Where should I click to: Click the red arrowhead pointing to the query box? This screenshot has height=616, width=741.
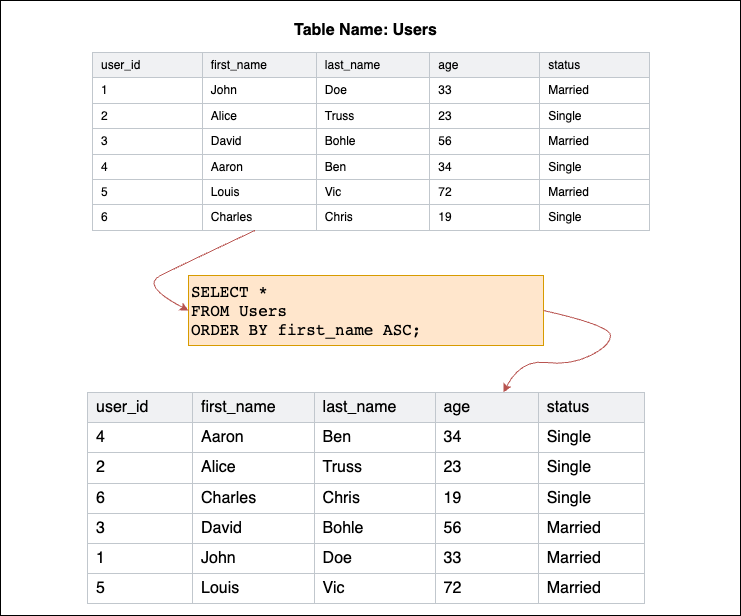pyautogui.click(x=183, y=309)
